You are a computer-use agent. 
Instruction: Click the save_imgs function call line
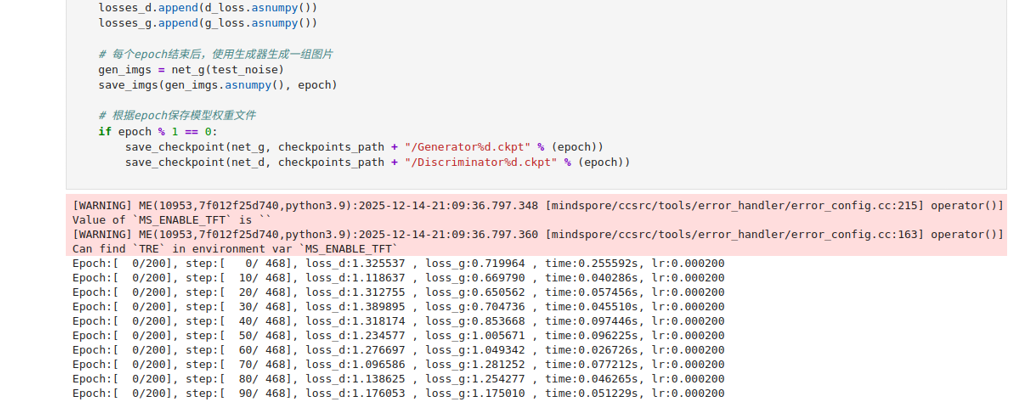[x=217, y=85]
